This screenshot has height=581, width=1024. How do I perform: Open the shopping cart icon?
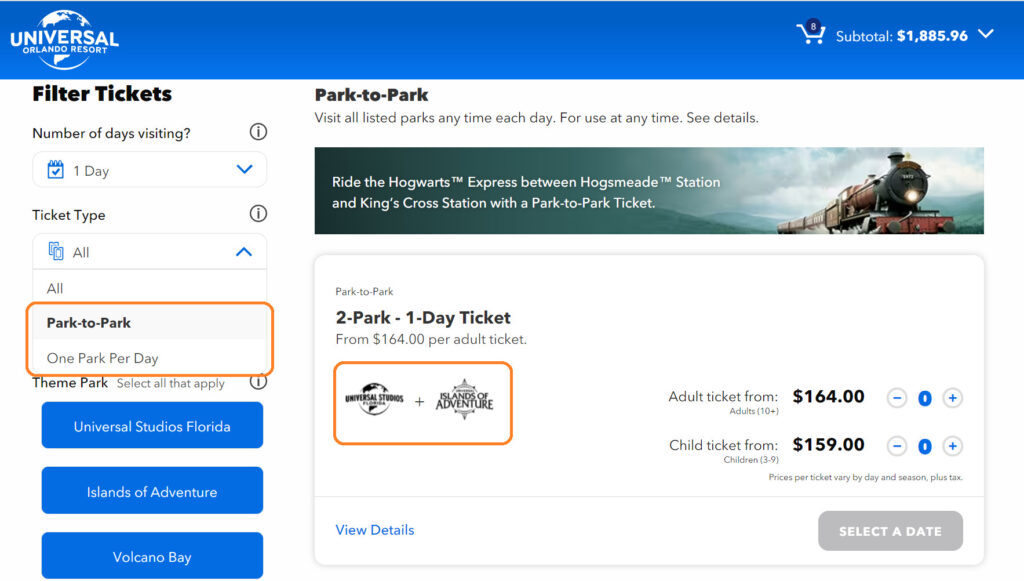pos(809,34)
